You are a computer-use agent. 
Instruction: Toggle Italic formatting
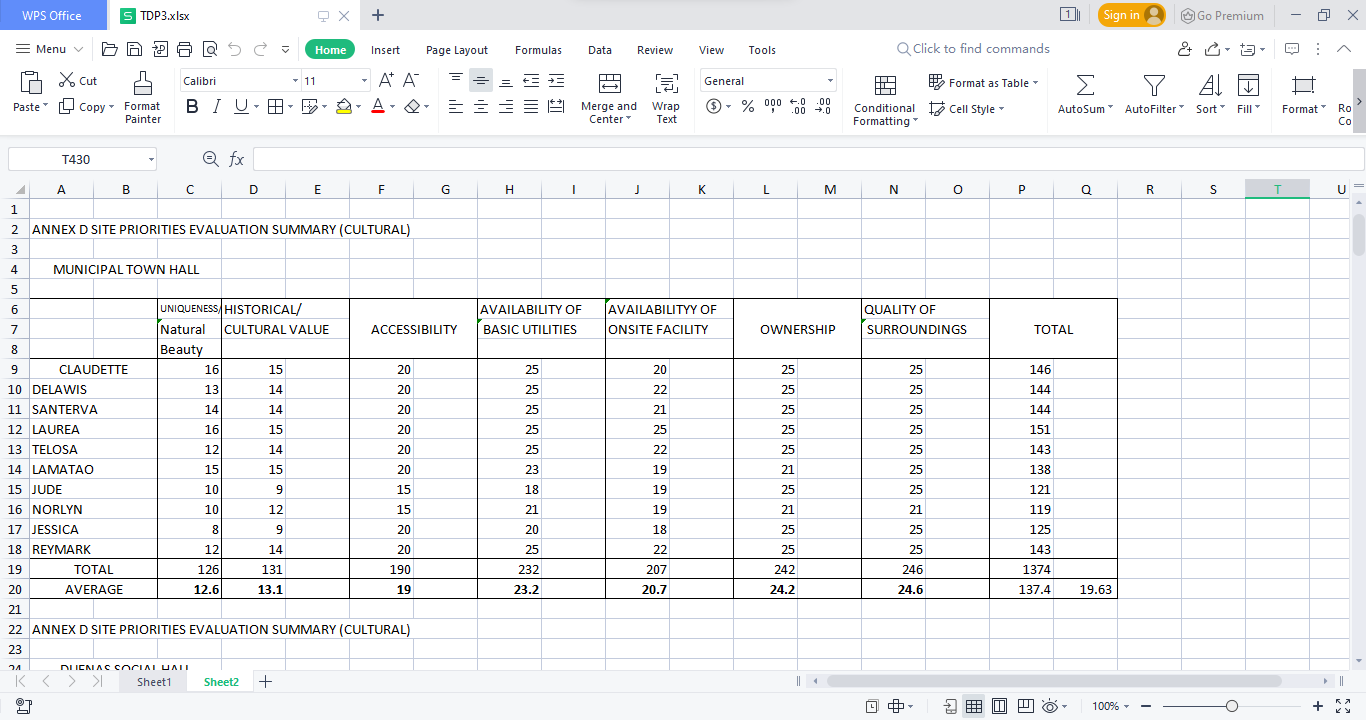217,107
